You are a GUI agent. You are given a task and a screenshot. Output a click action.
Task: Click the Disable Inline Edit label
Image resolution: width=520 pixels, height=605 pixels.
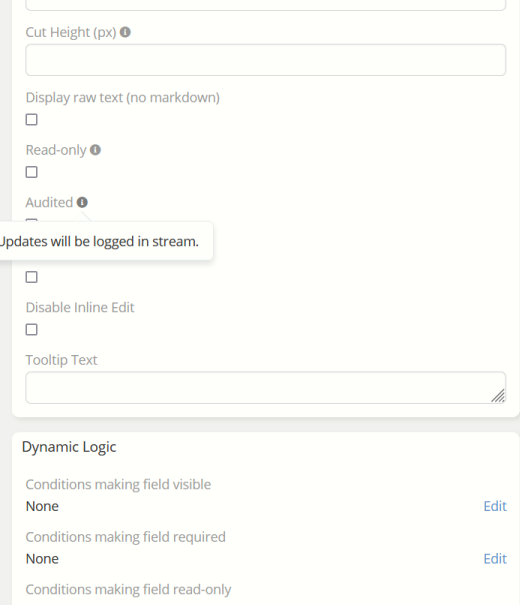pos(80,308)
